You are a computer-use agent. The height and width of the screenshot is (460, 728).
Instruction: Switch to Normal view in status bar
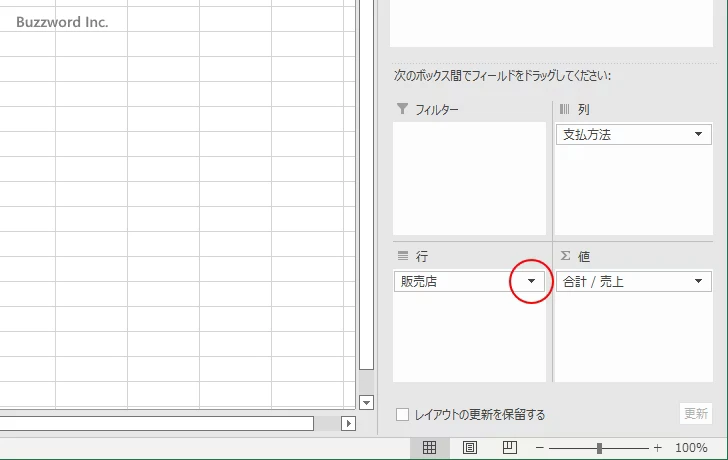429,447
